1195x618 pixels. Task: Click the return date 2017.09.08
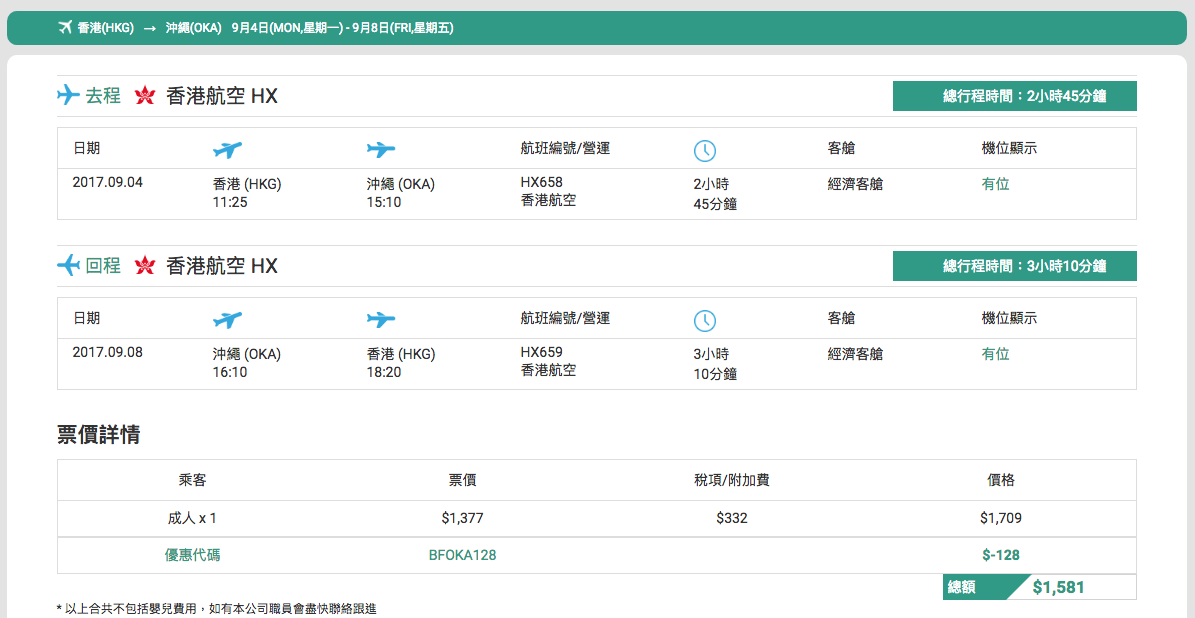pyautogui.click(x=107, y=352)
